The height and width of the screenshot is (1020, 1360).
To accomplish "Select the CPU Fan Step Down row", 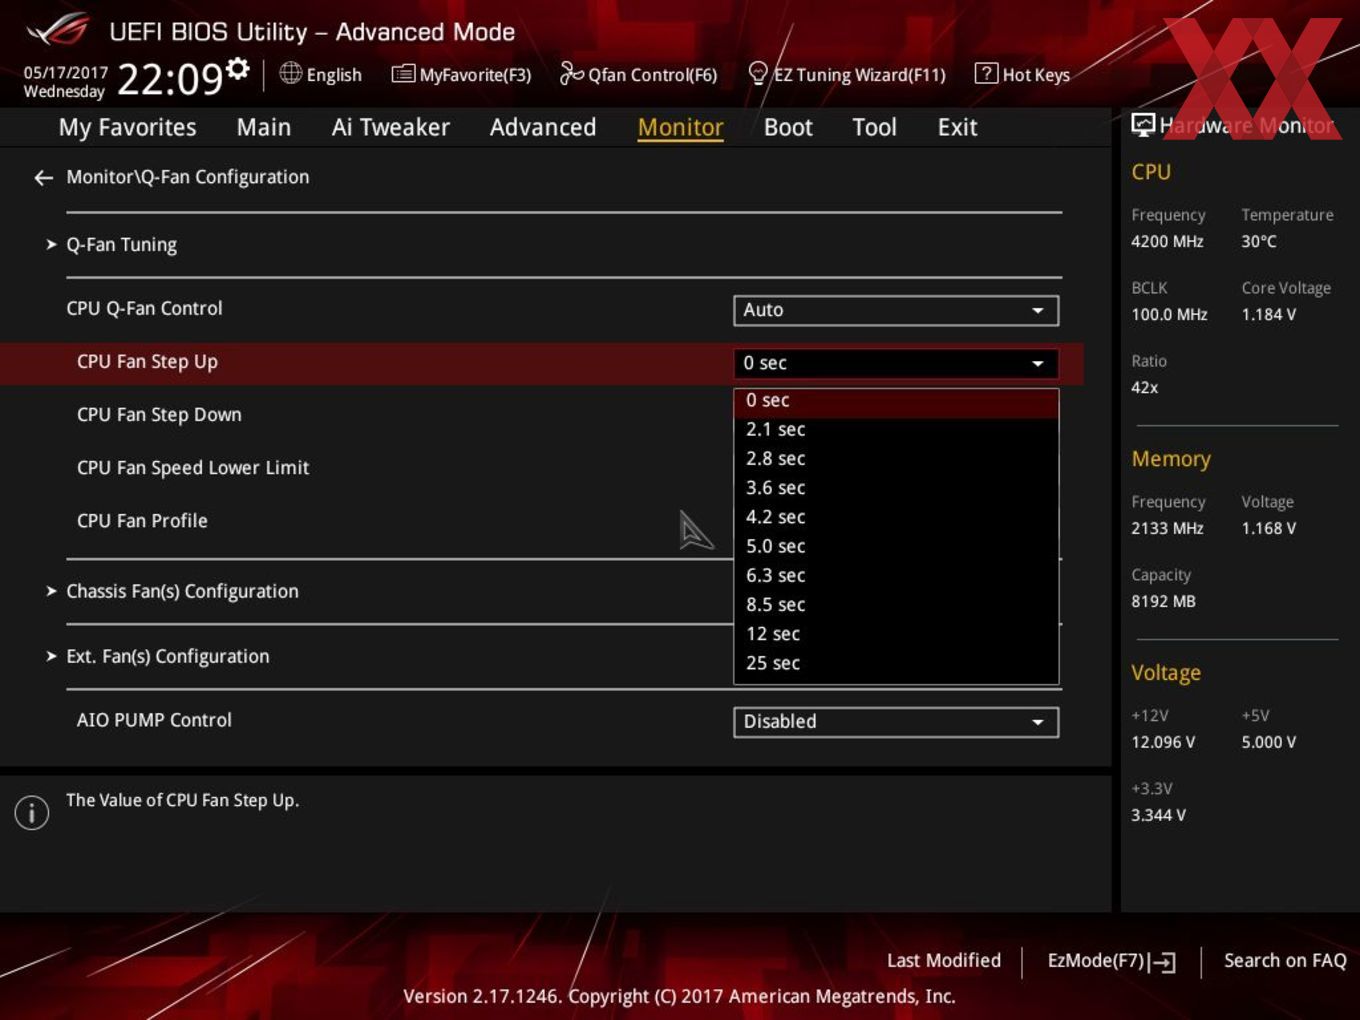I will [159, 415].
